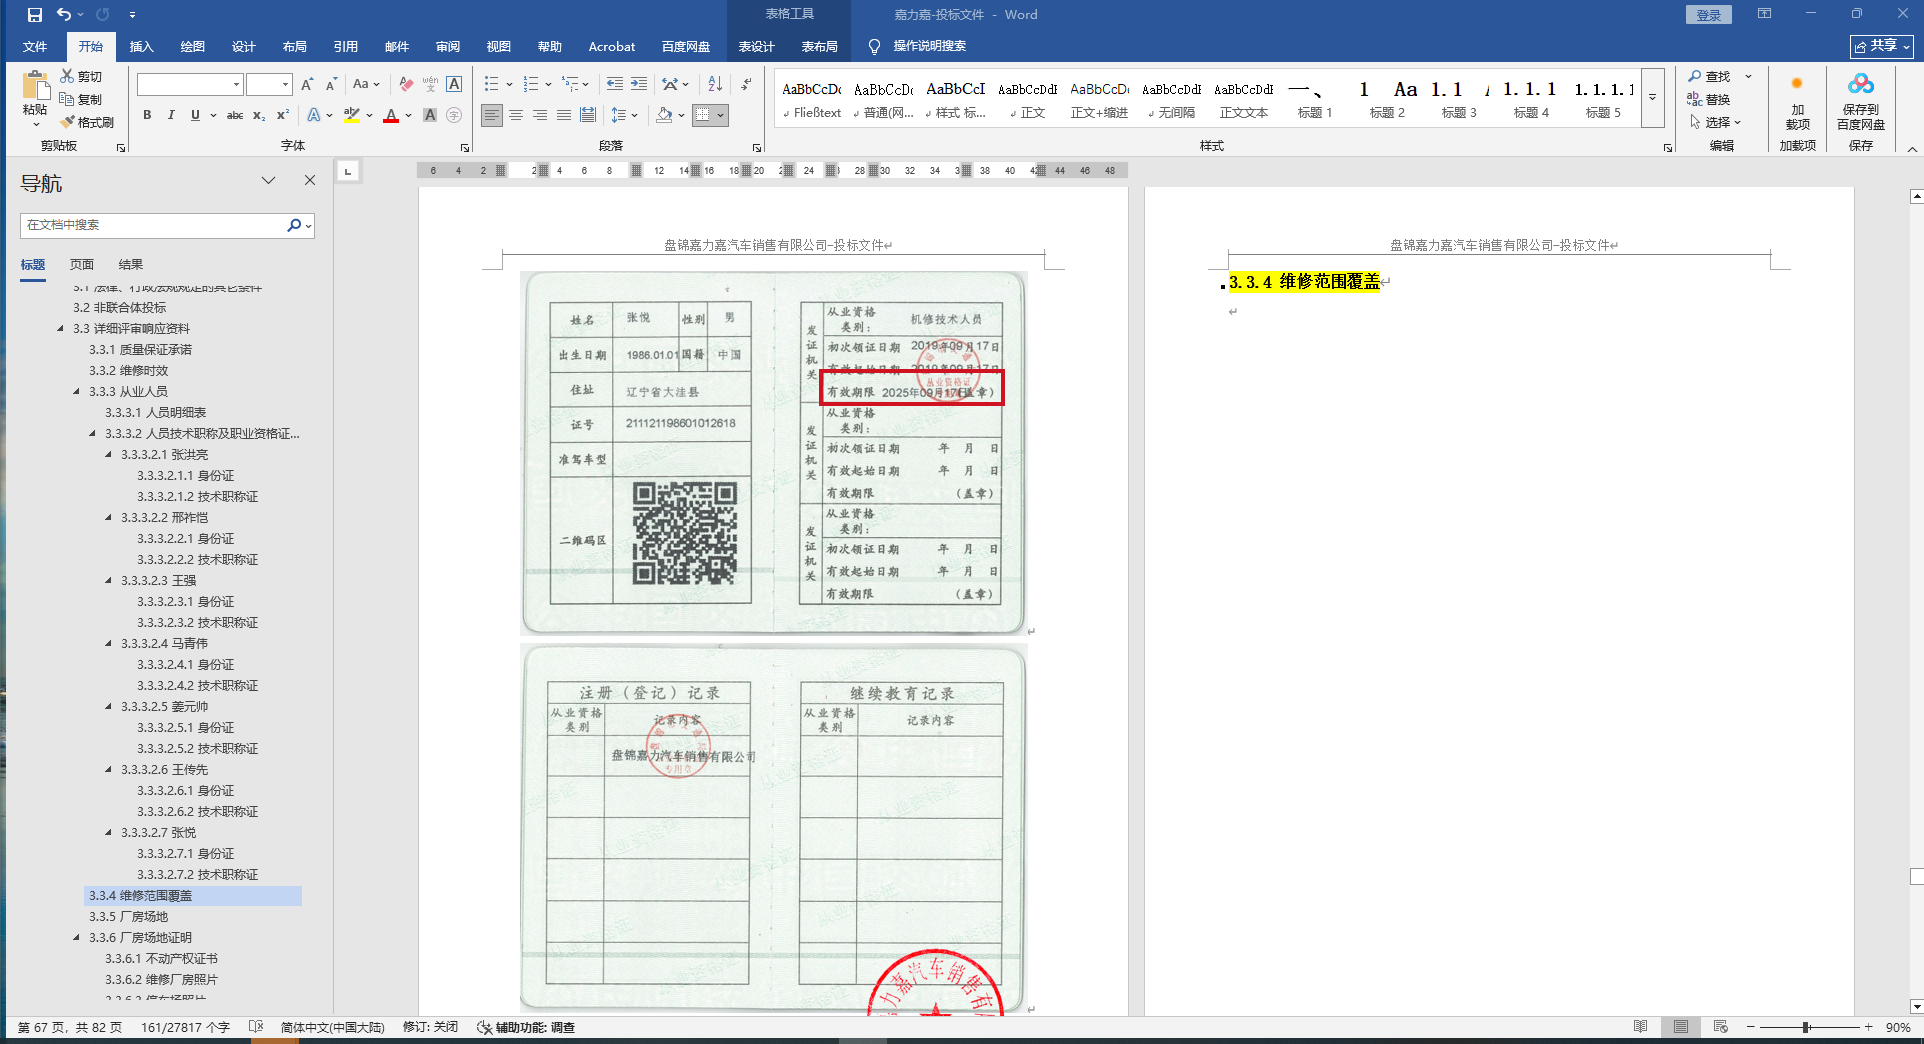Open the 加载项 add-ins button
Image resolution: width=1924 pixels, height=1044 pixels.
coord(1797,100)
